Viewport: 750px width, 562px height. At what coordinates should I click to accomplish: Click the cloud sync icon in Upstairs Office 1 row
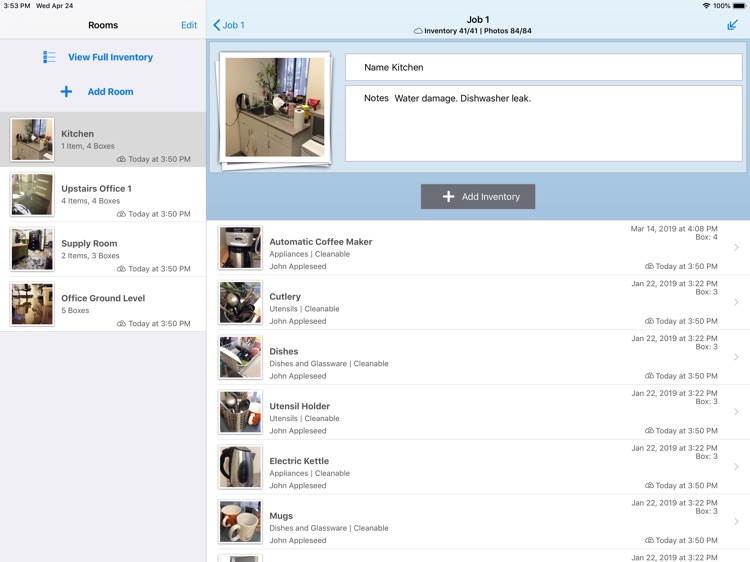coord(121,214)
